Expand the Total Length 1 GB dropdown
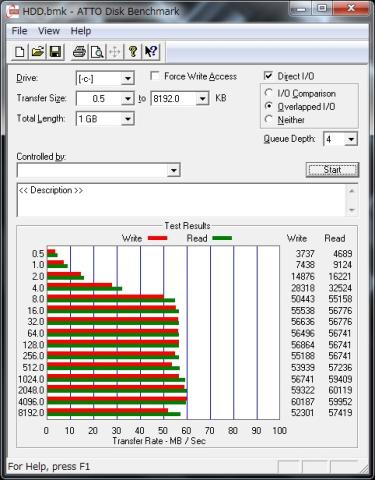The width and height of the screenshot is (375, 480). point(128,119)
